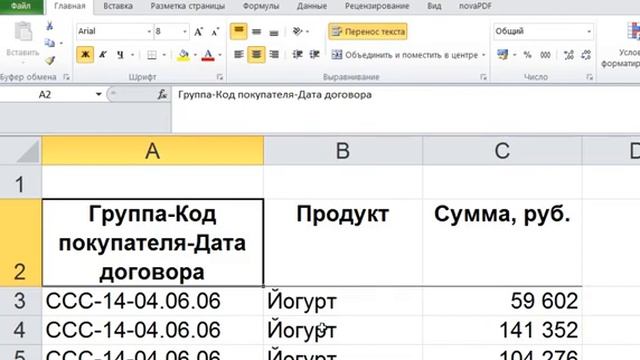Click the Increase Indent icon
Image resolution: width=640 pixels, height=360 pixels.
click(314, 55)
